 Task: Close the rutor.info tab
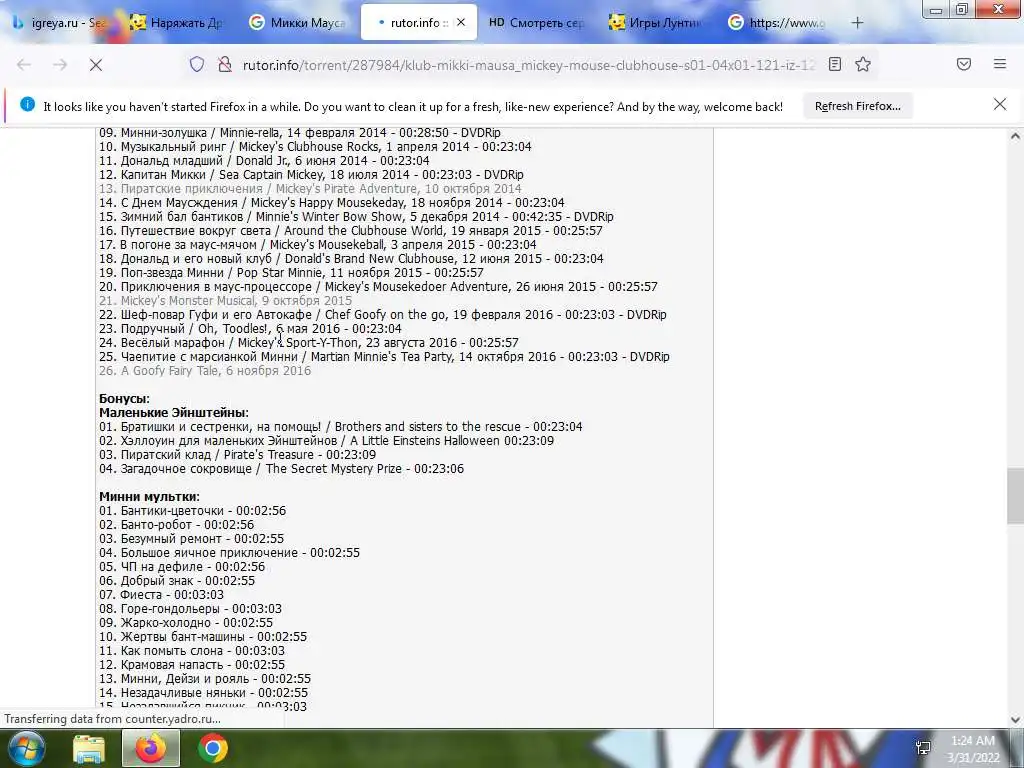click(461, 22)
